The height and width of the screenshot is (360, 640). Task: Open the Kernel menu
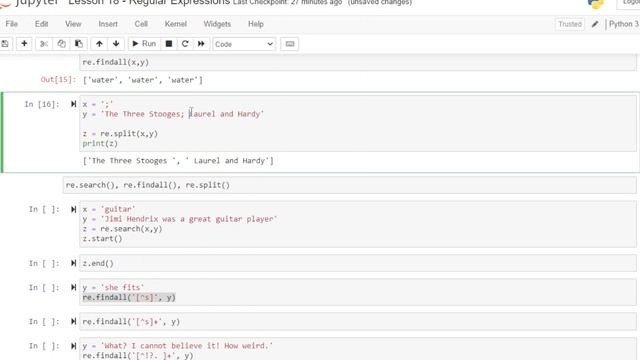pyautogui.click(x=176, y=24)
